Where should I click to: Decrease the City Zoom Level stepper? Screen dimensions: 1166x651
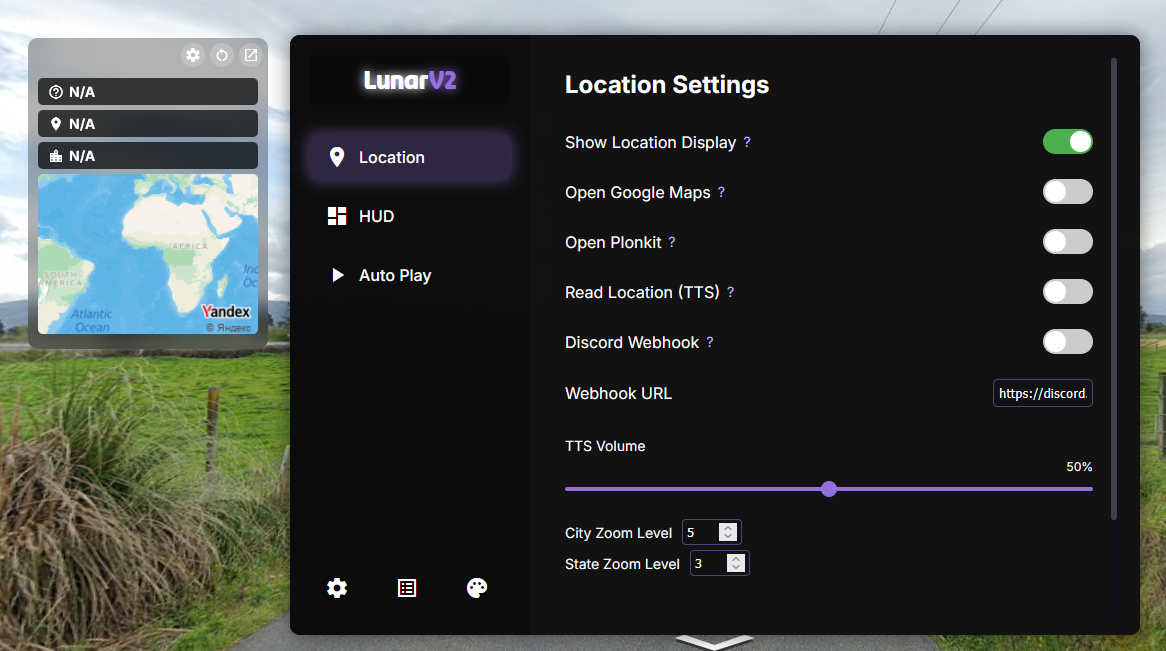(728, 536)
